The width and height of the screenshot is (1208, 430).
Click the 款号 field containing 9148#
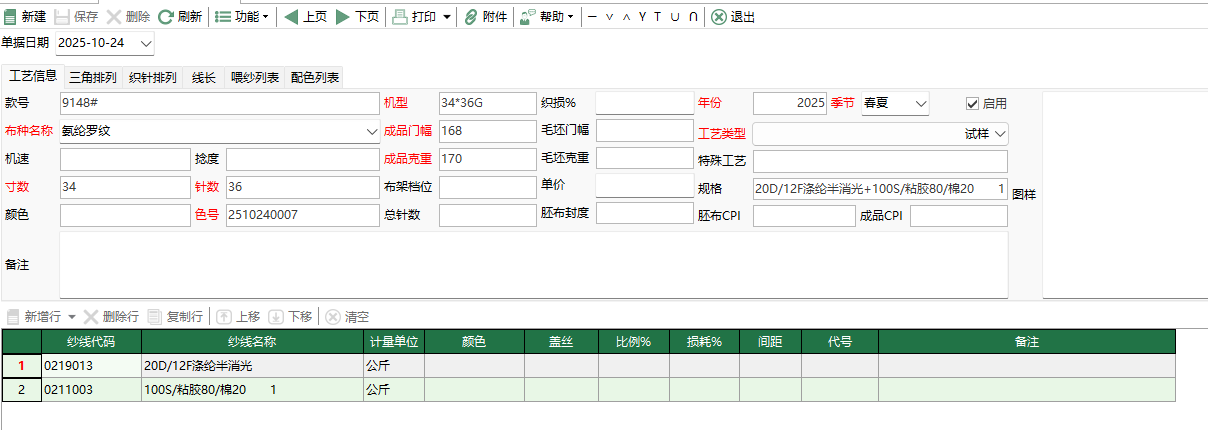(219, 103)
